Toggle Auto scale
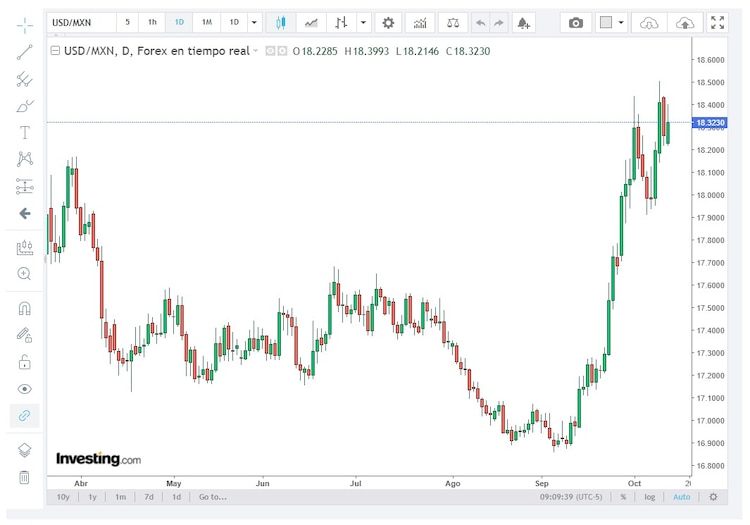750x525 pixels. [682, 497]
